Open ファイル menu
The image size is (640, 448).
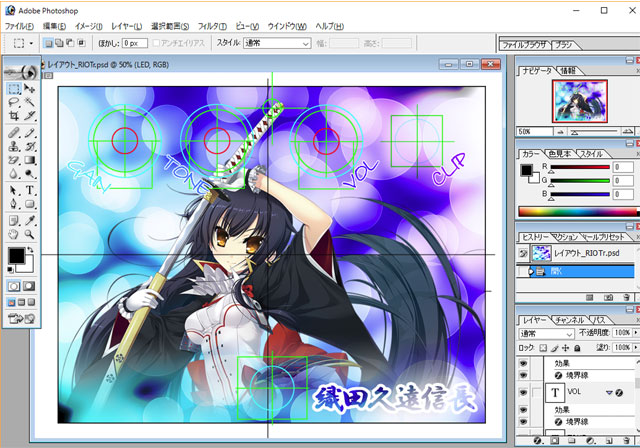click(x=19, y=27)
